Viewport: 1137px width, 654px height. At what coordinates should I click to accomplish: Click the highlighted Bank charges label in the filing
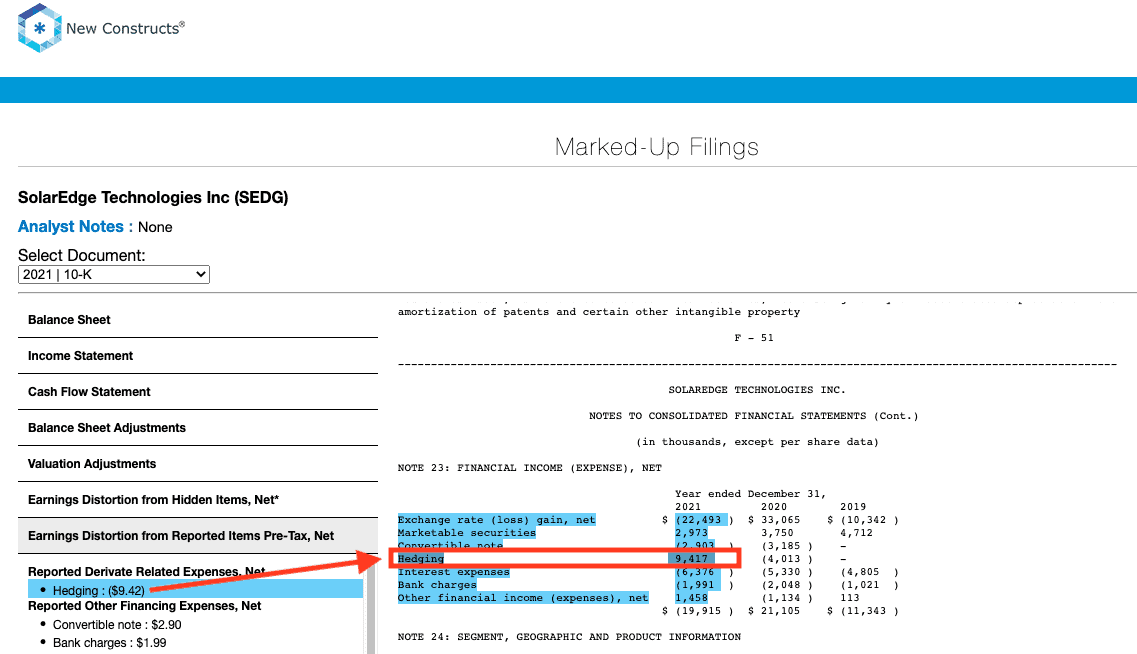tap(437, 585)
